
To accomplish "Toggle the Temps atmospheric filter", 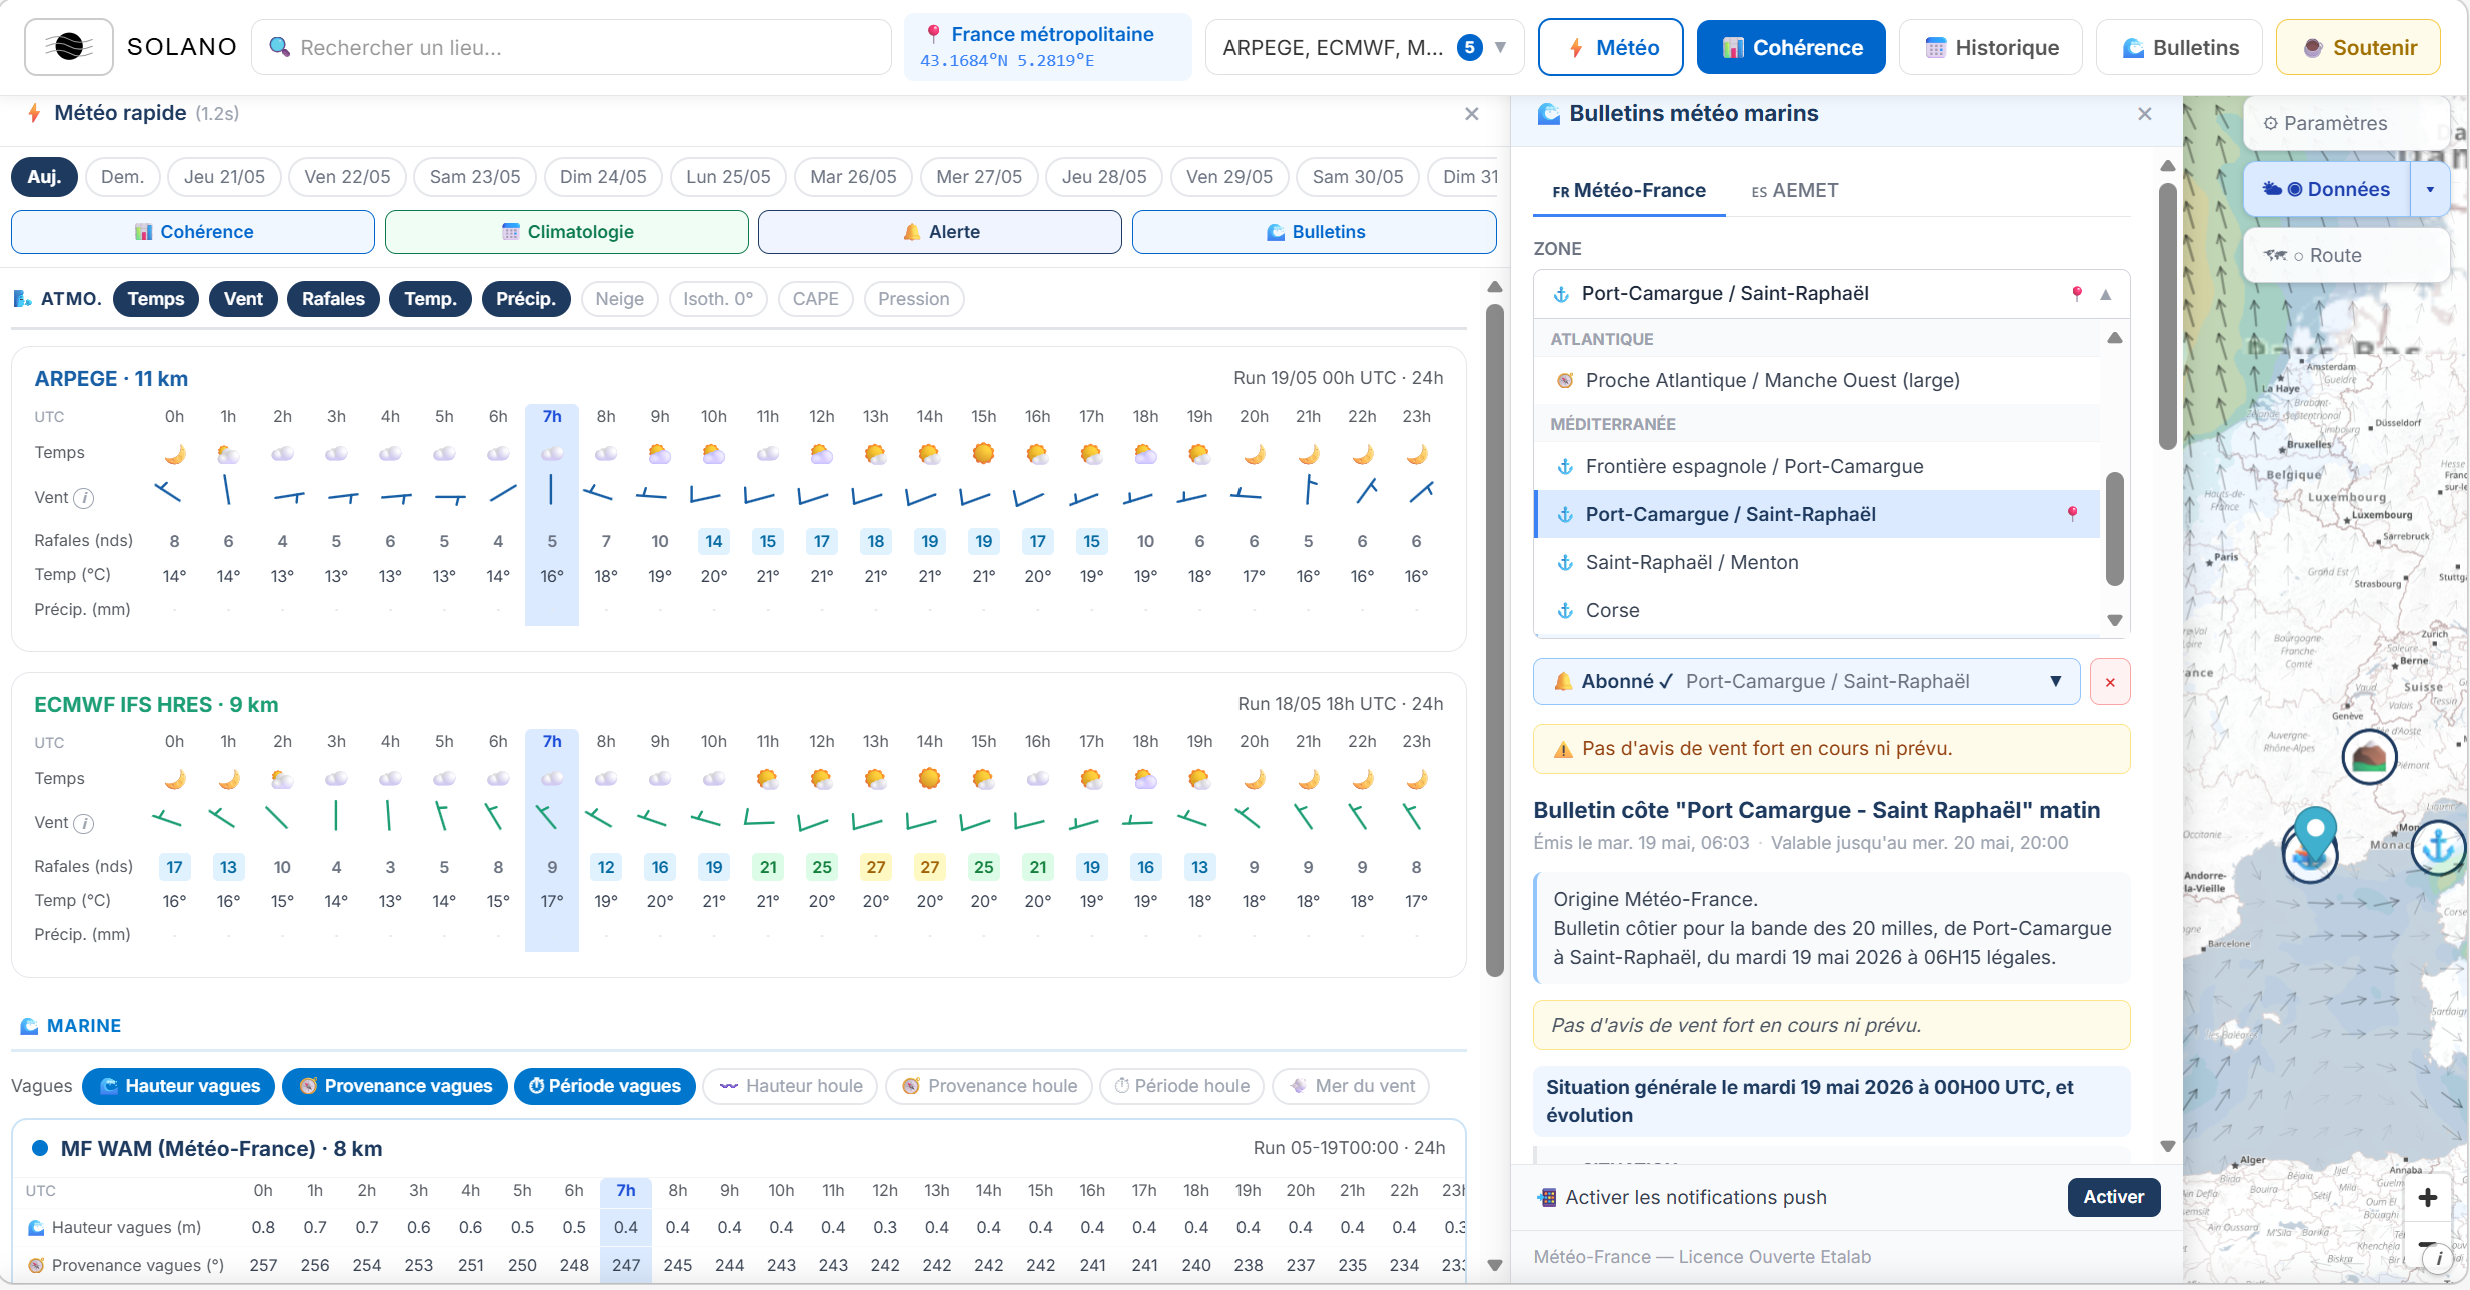I will click(x=156, y=299).
